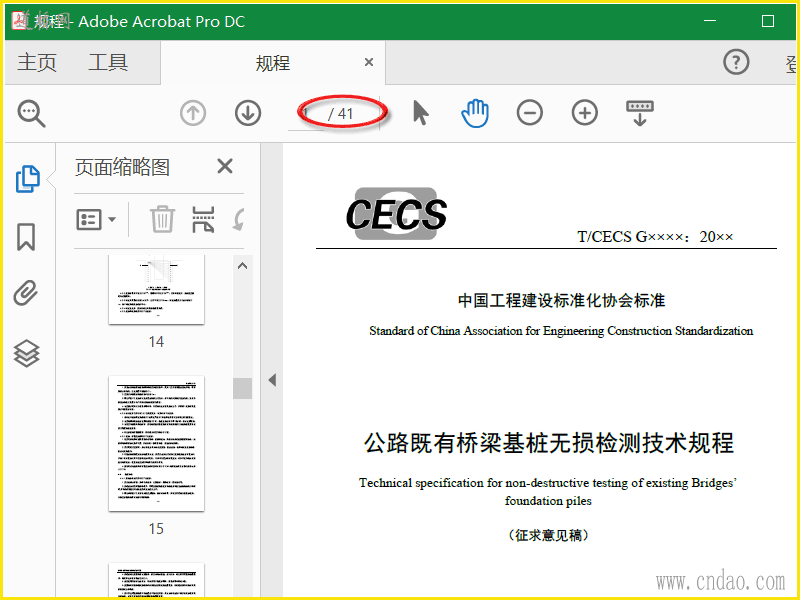Screen dimensions: 800x600
Task: Rotate pages using rotate icon
Action: click(239, 219)
